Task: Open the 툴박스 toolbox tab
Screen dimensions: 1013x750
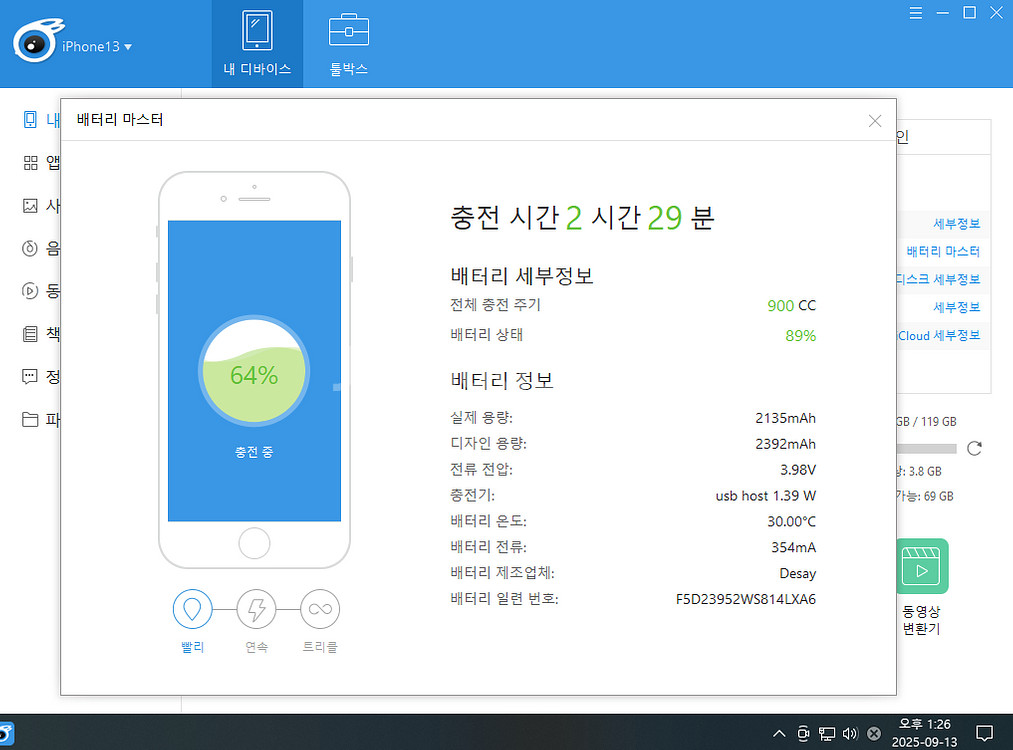Action: [x=348, y=44]
